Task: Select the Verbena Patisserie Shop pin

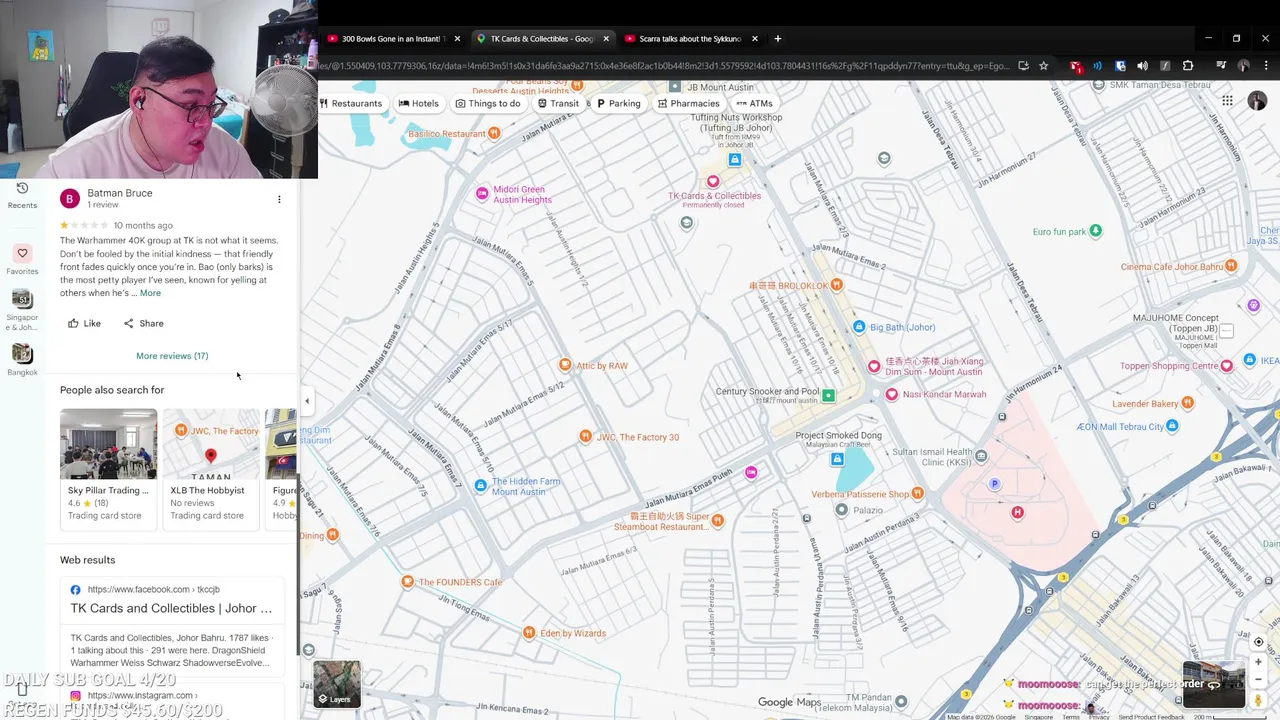Action: pos(918,493)
